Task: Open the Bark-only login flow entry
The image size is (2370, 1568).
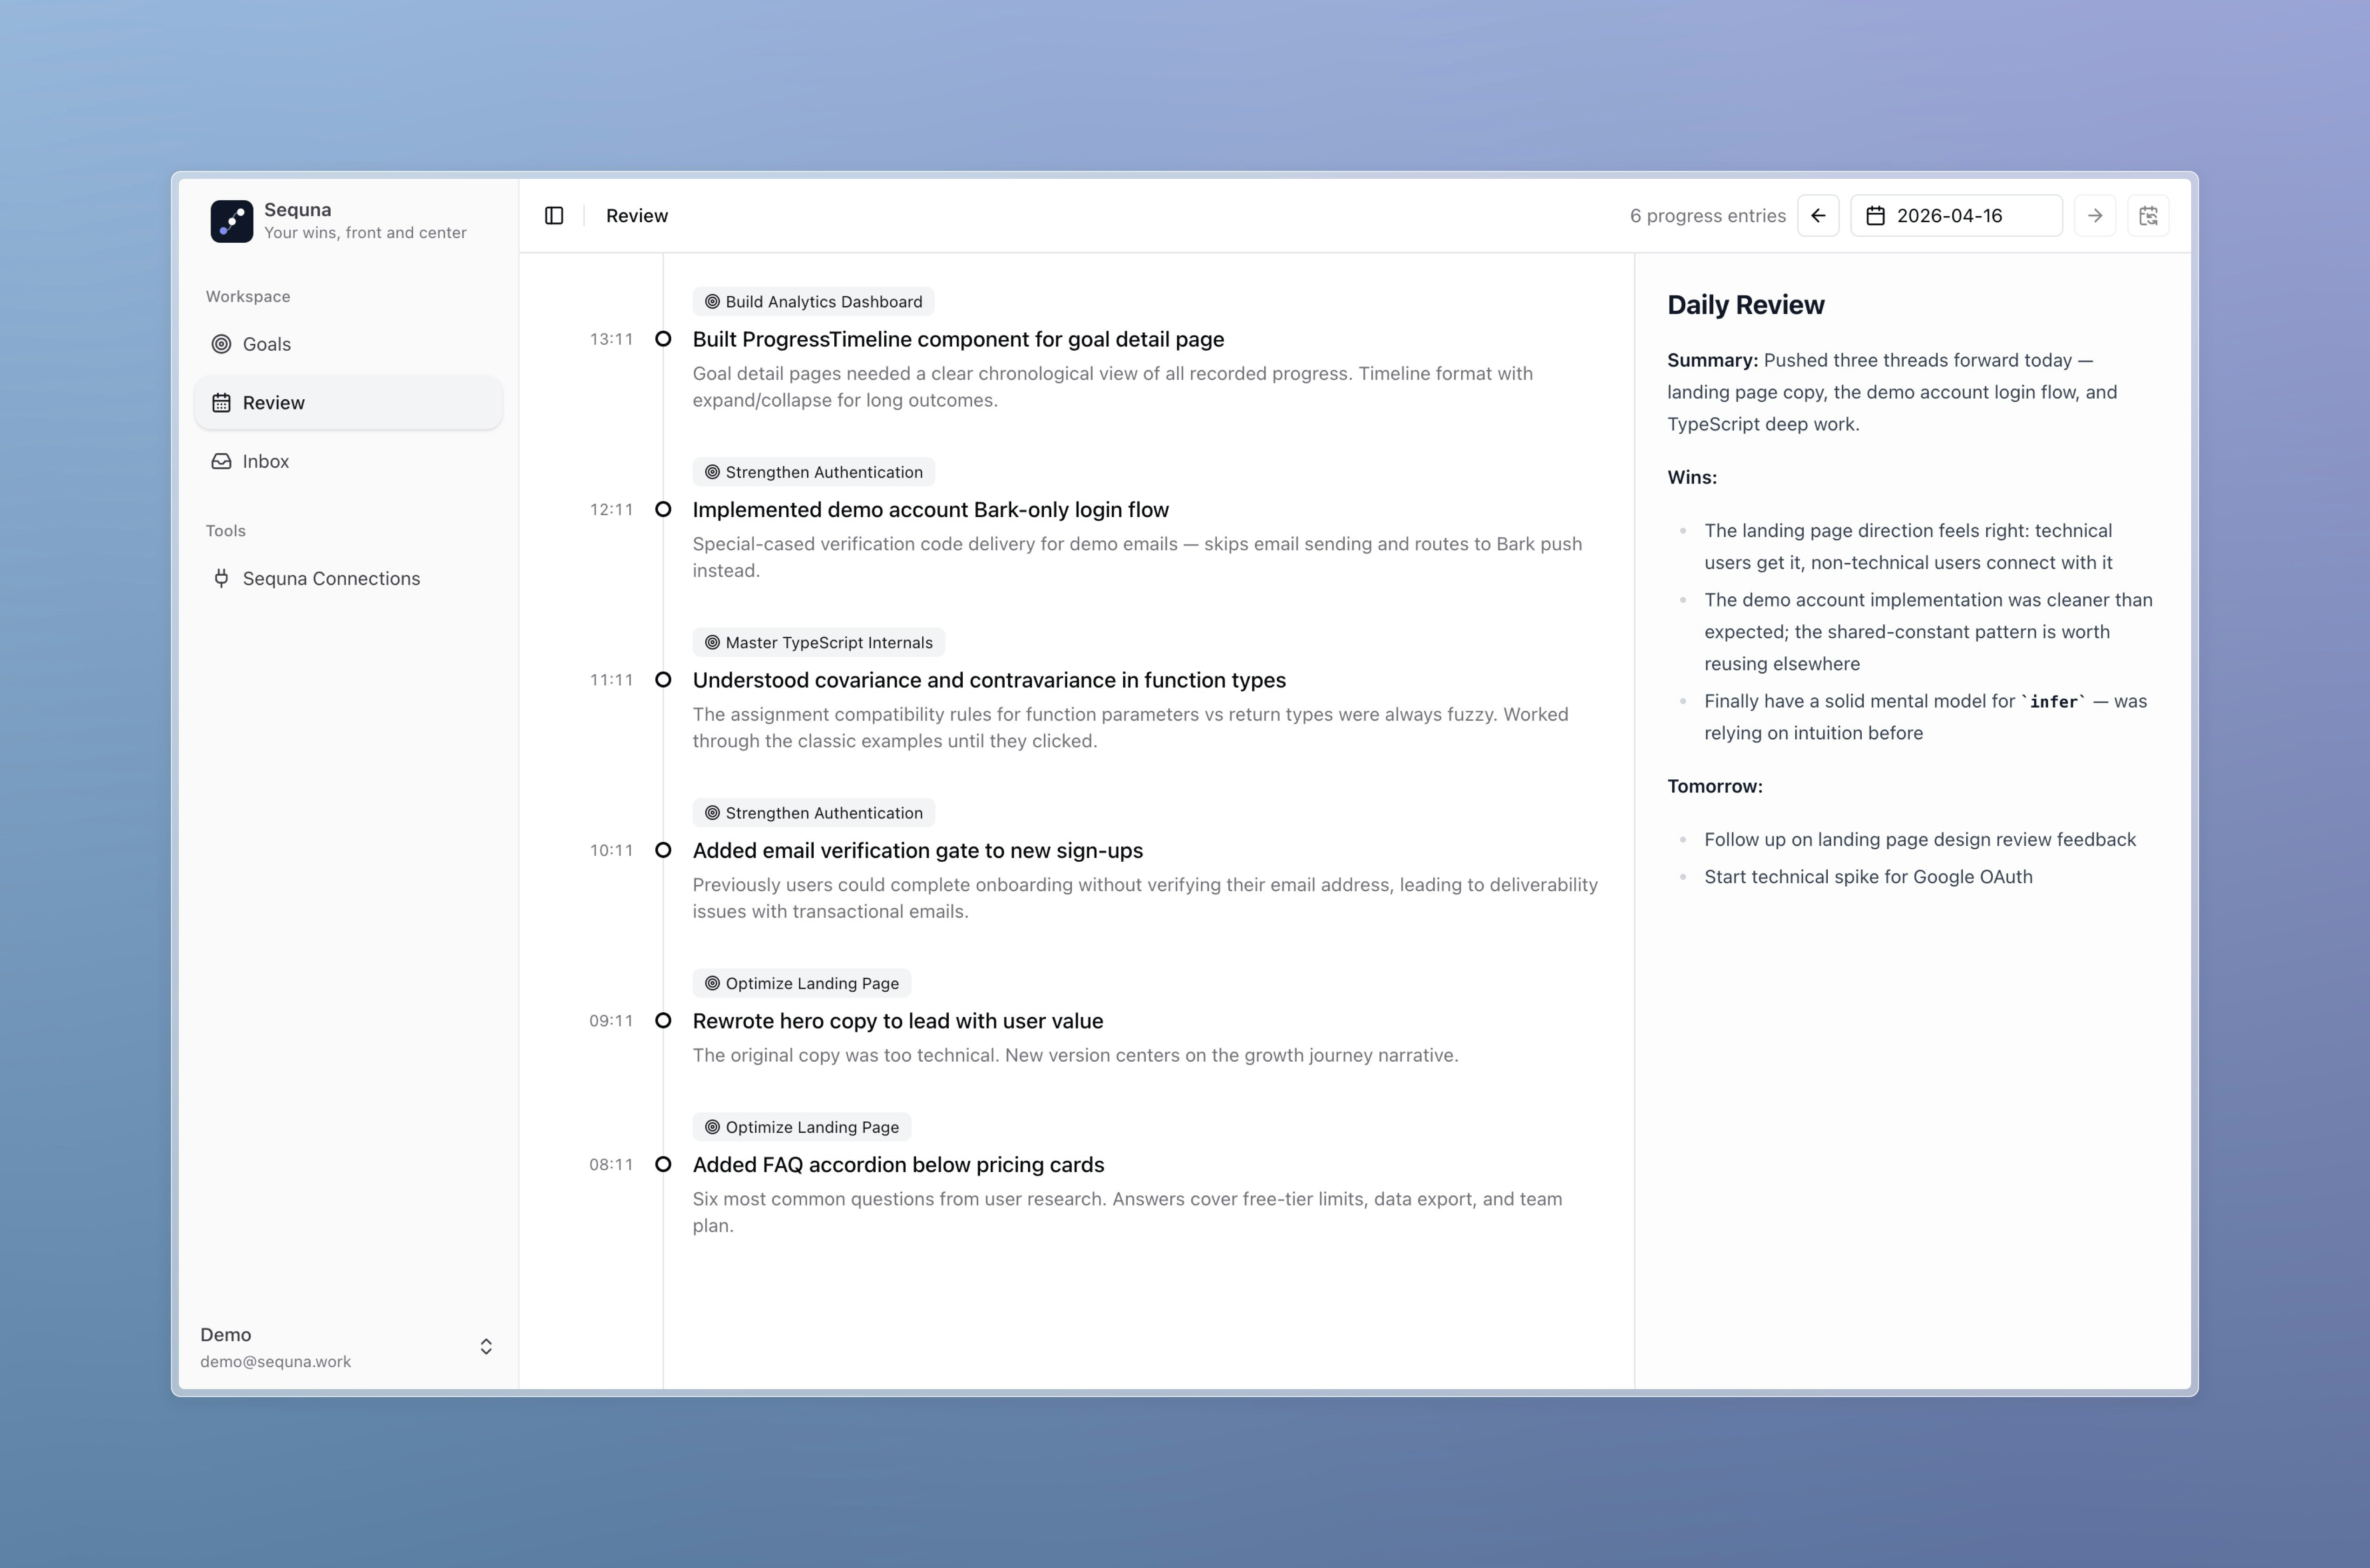Action: [x=930, y=510]
